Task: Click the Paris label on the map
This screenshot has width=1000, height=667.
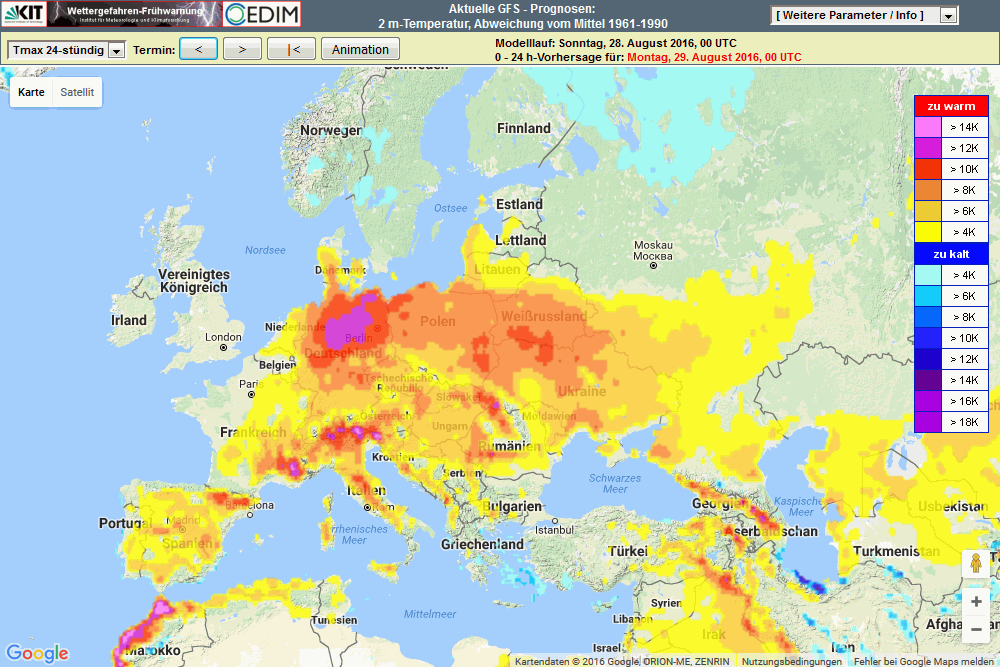Action: [251, 384]
